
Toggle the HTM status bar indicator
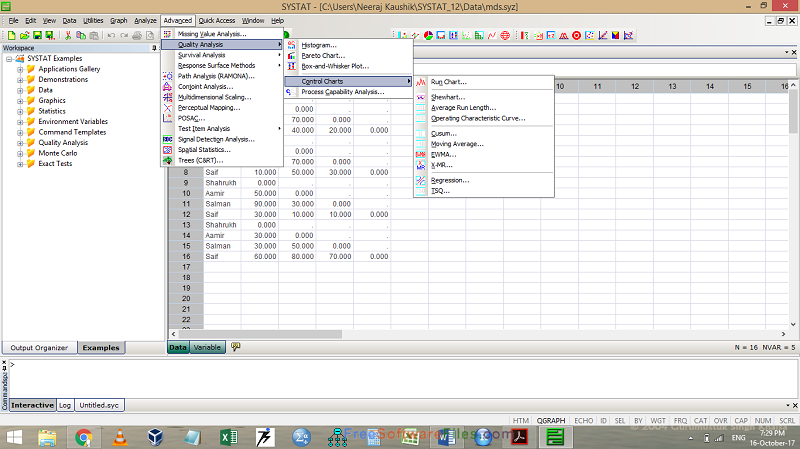[x=521, y=420]
